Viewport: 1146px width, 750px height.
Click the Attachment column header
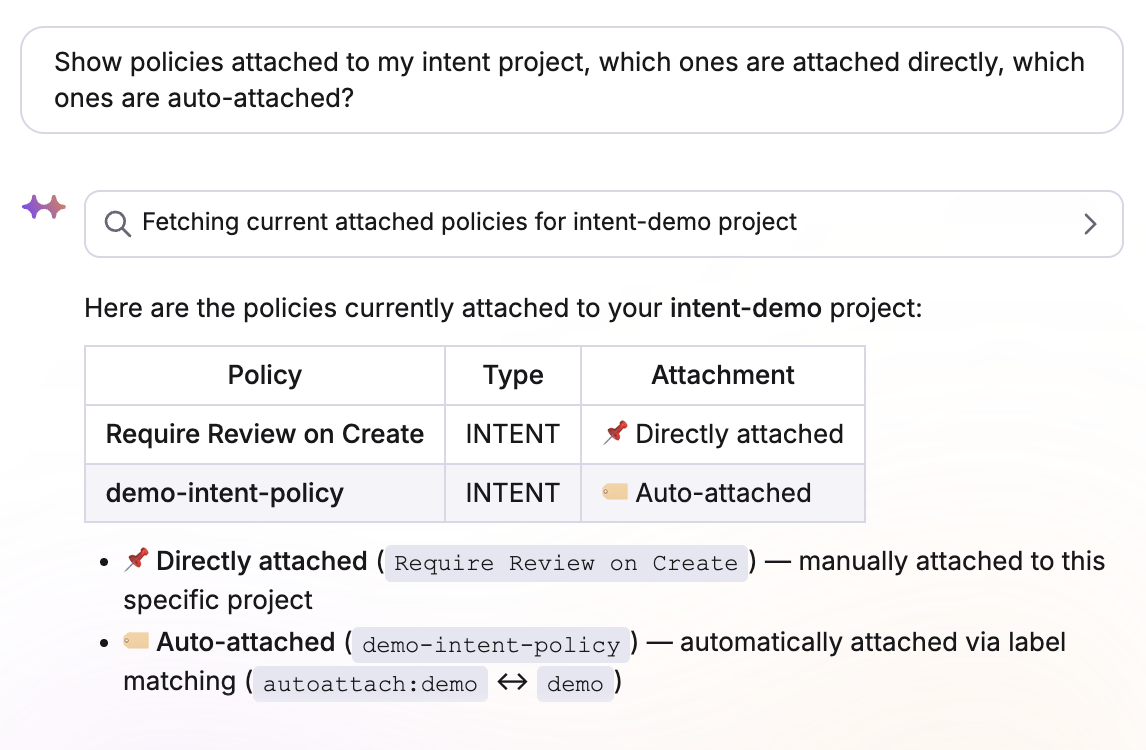click(723, 375)
